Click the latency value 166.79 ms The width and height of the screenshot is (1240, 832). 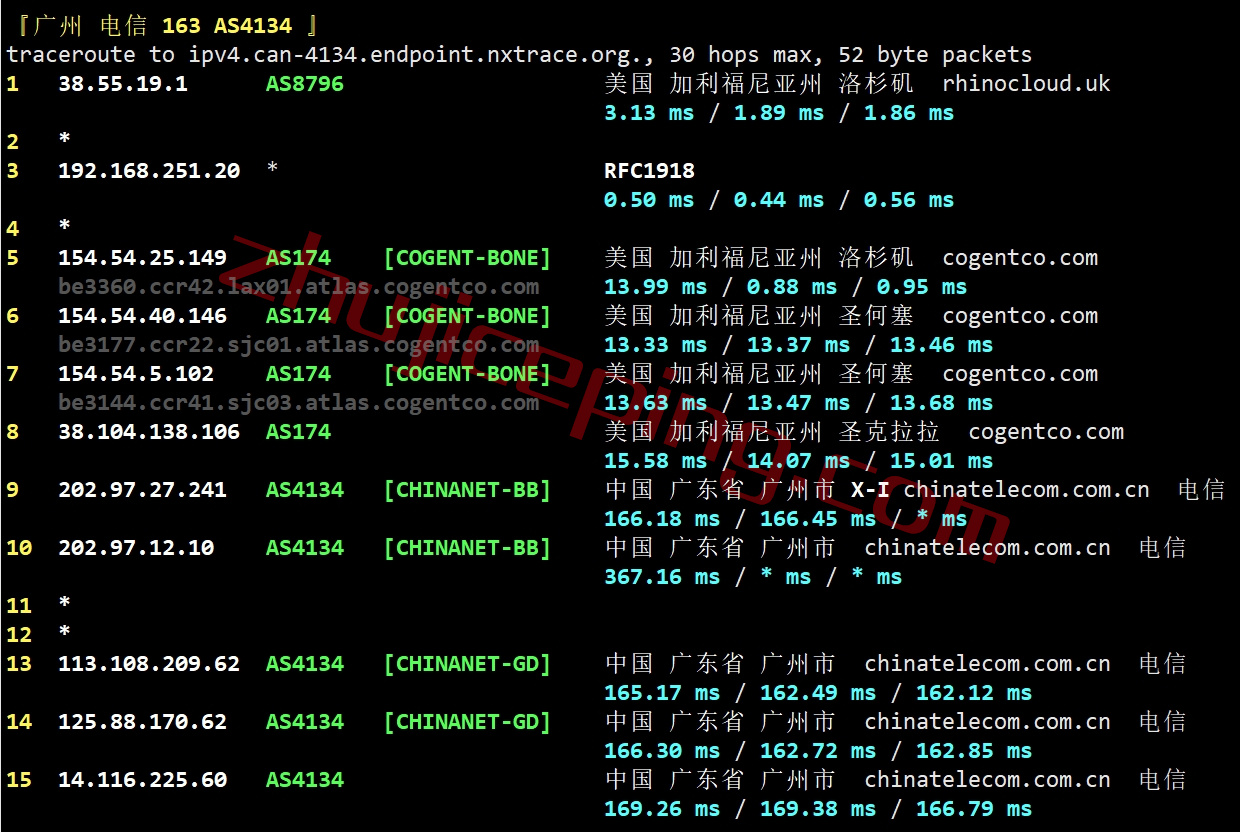974,809
